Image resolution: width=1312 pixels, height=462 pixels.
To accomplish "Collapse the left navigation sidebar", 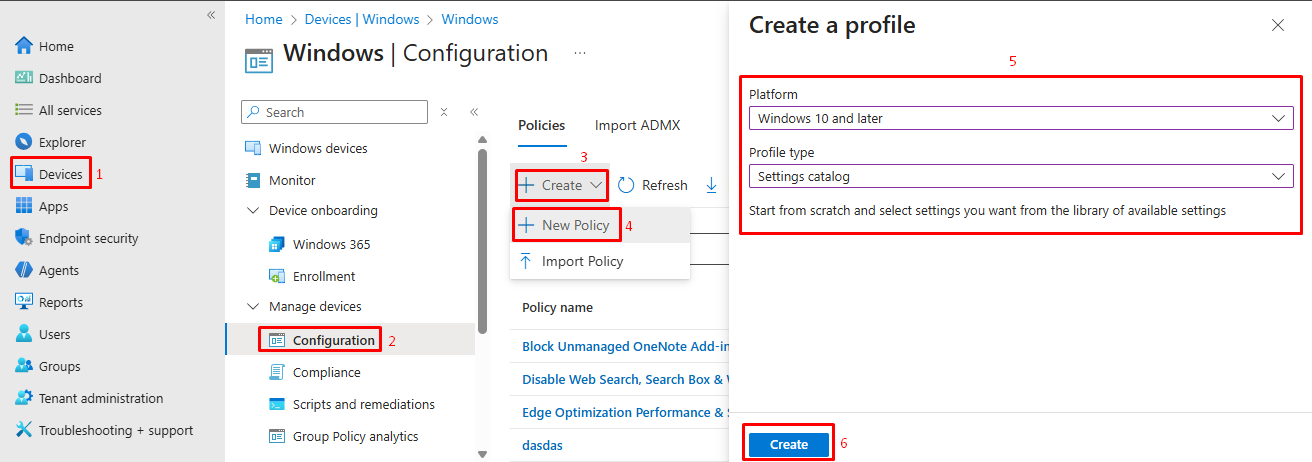I will [x=211, y=15].
